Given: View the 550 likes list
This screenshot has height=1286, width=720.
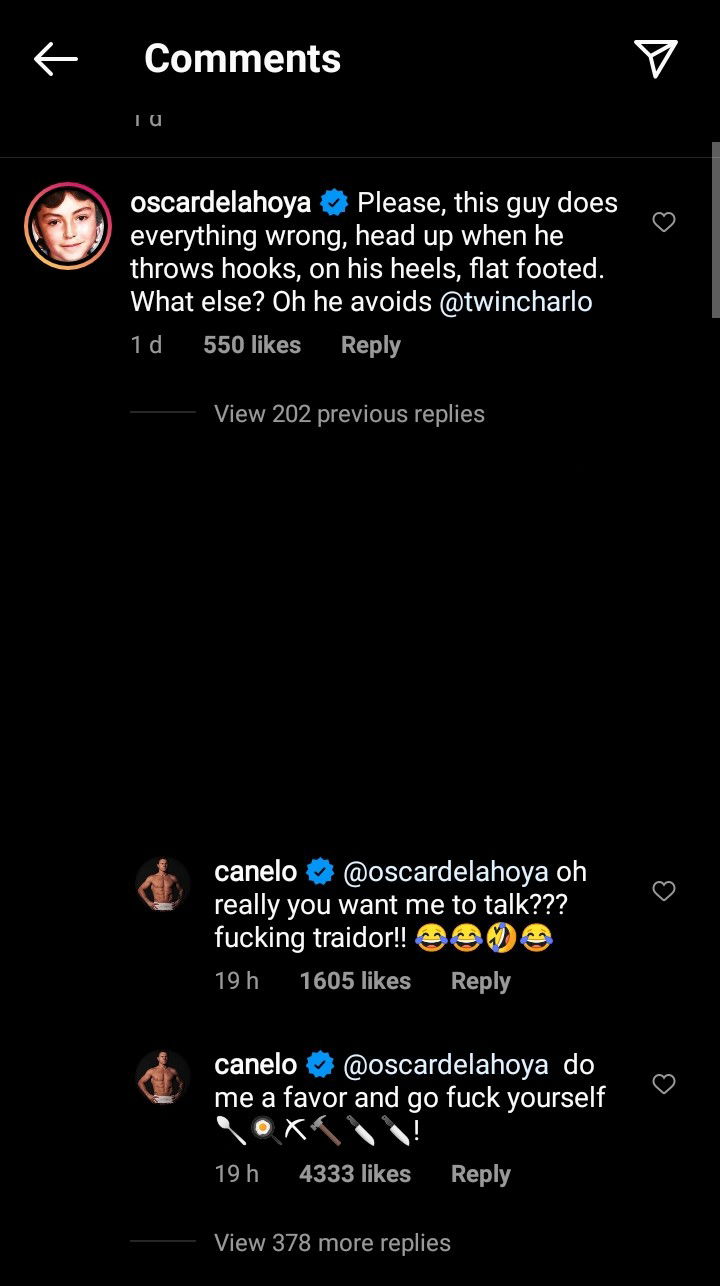Looking at the screenshot, I should [x=252, y=345].
